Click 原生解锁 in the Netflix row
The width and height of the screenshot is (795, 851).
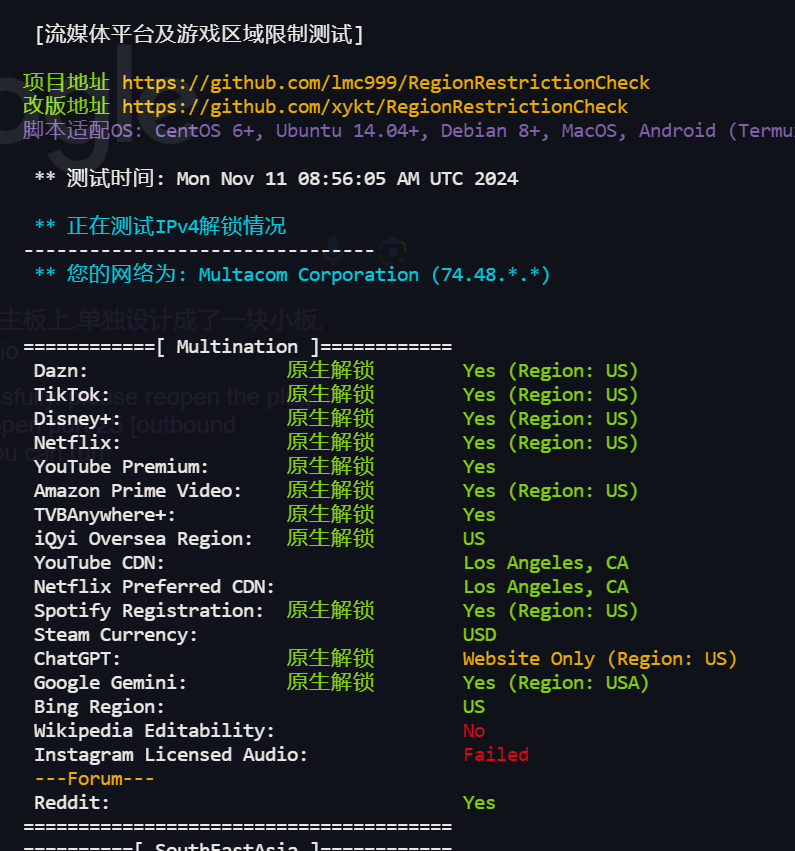[330, 442]
